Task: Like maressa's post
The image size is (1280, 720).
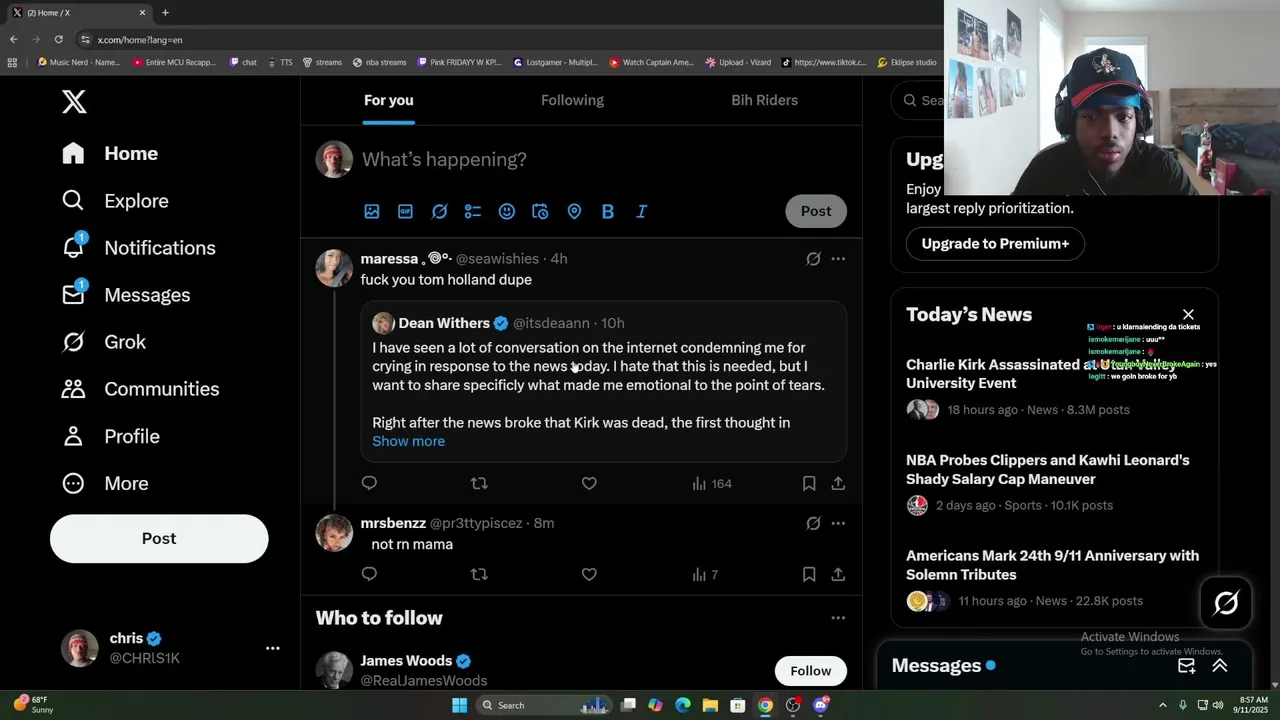Action: tap(589, 483)
